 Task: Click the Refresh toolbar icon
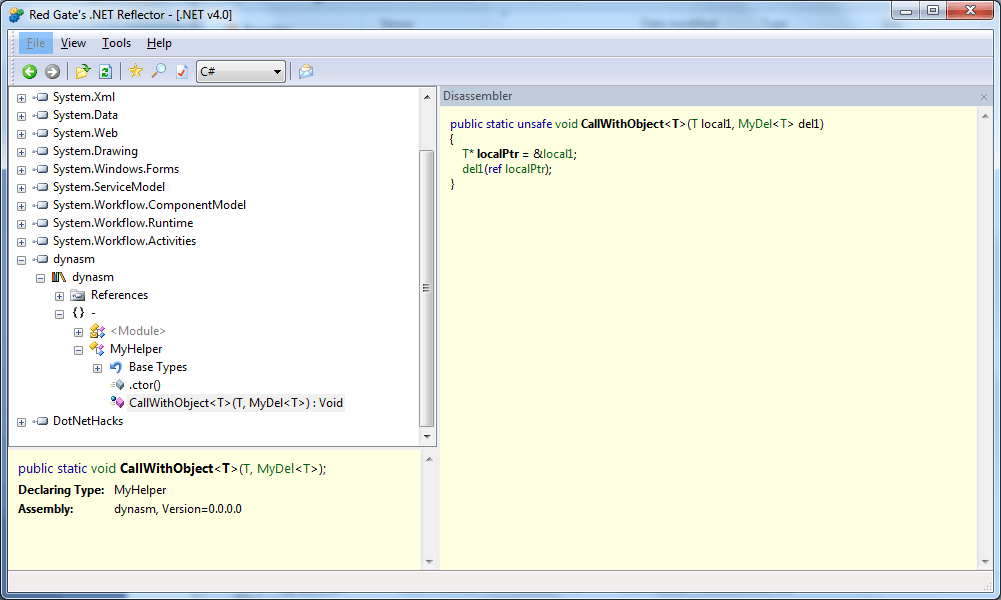click(105, 71)
